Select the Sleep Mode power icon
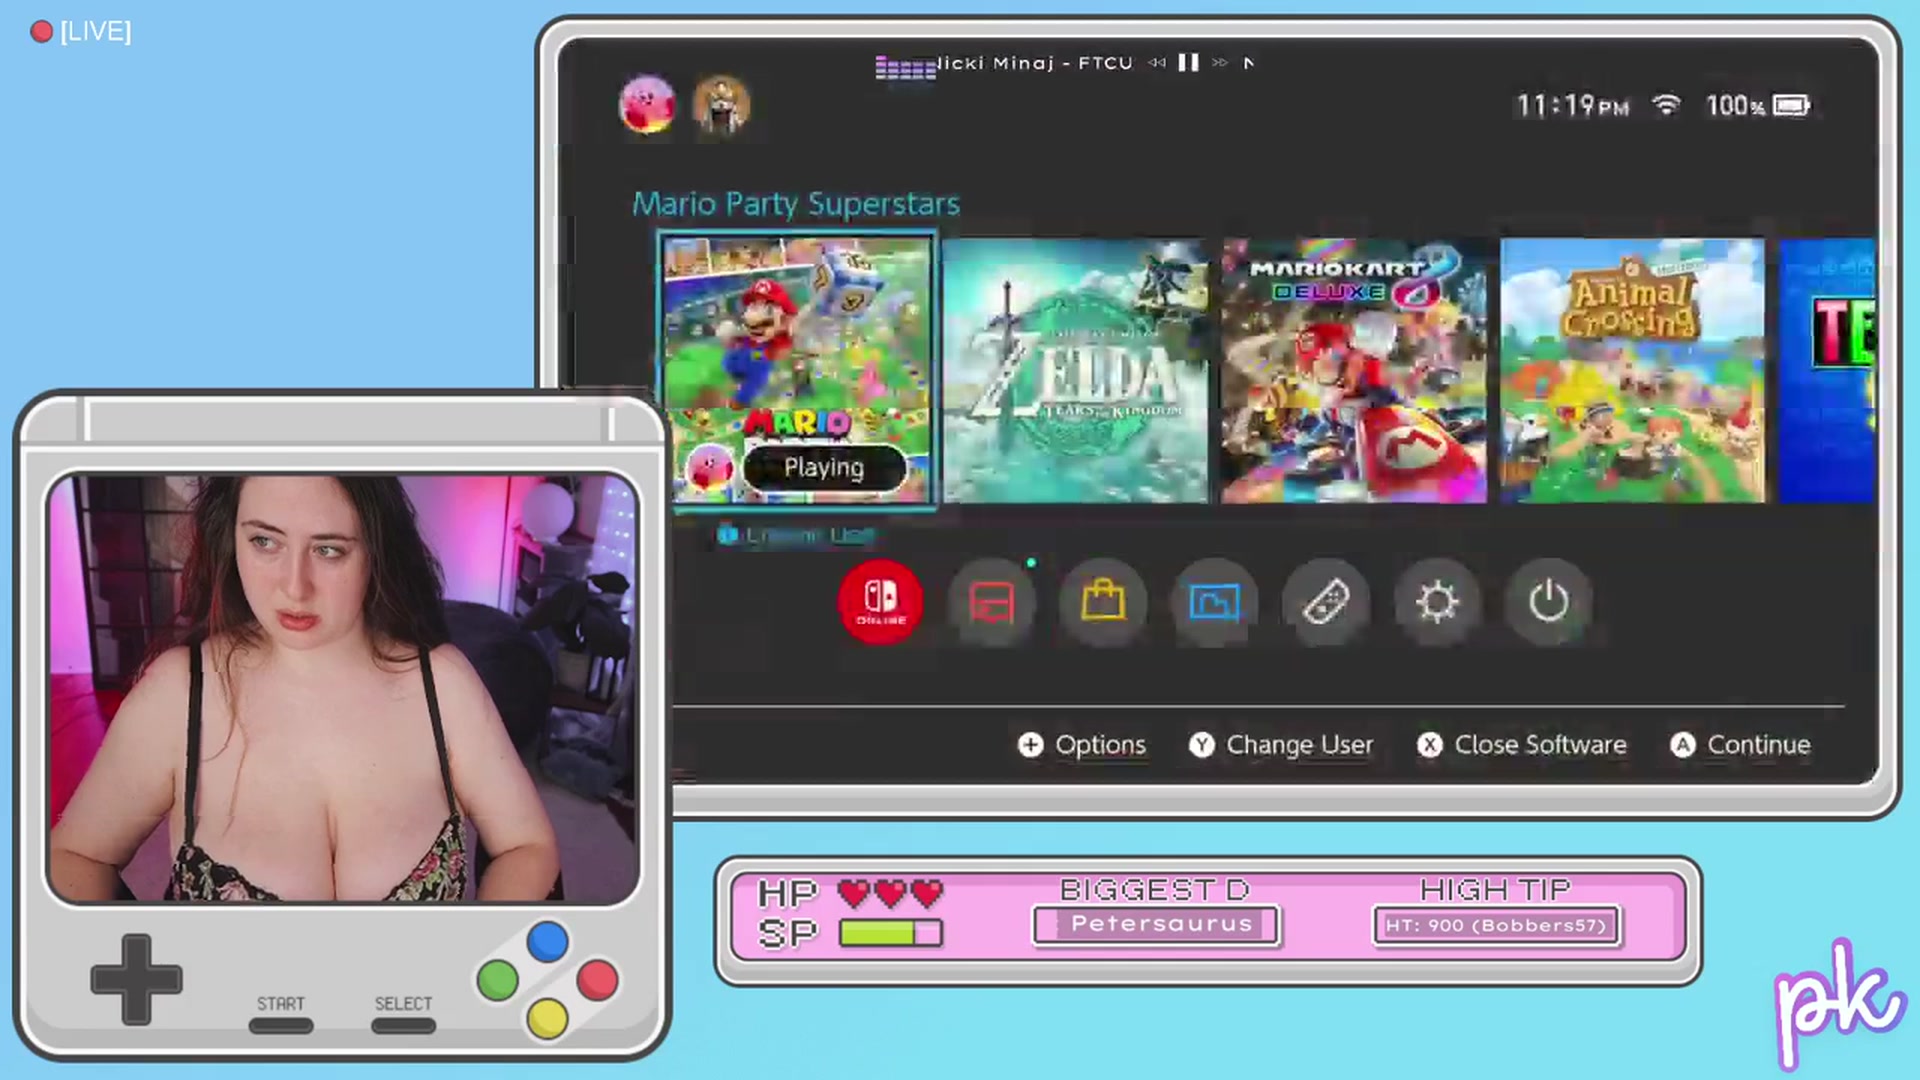 tap(1548, 601)
